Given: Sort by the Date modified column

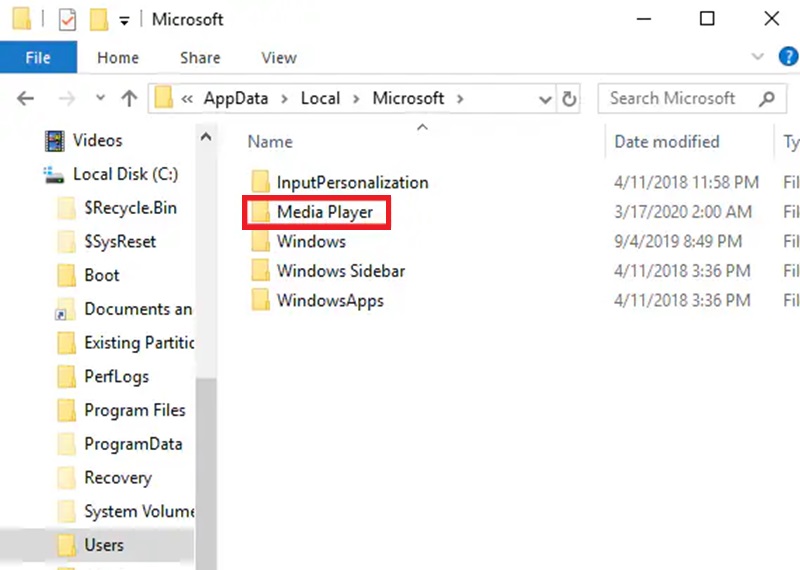Looking at the screenshot, I should tap(667, 141).
